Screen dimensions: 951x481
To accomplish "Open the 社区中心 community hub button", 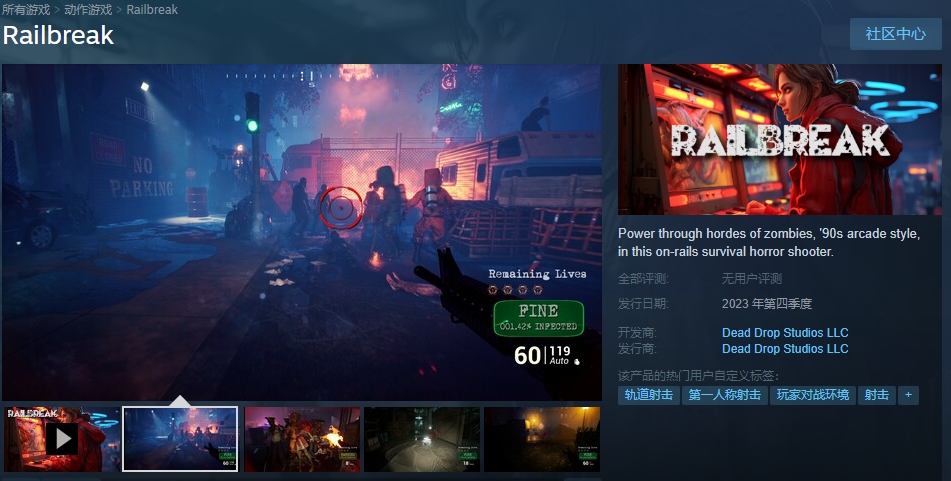I will [895, 34].
